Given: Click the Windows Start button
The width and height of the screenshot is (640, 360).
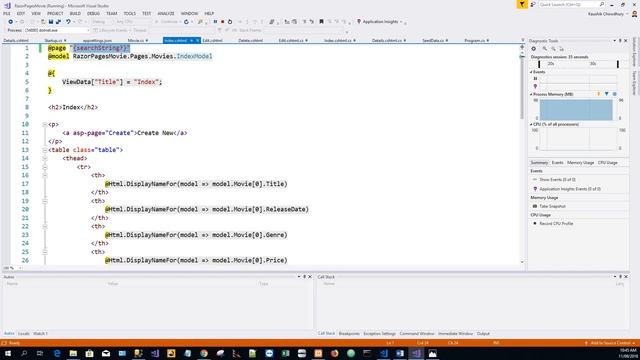Looking at the screenshot, I should pyautogui.click(x=8, y=353).
